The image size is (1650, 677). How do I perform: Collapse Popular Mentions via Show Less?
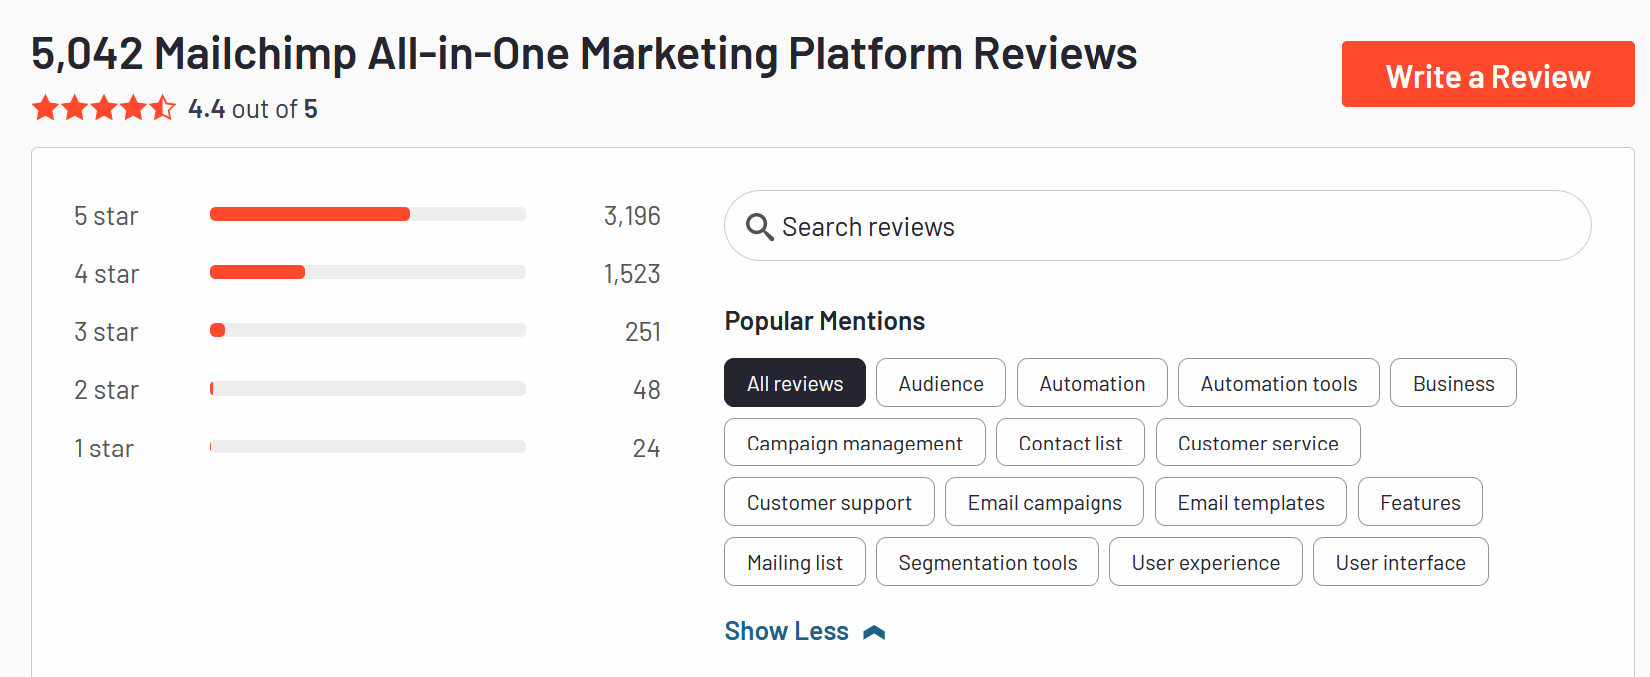(786, 630)
